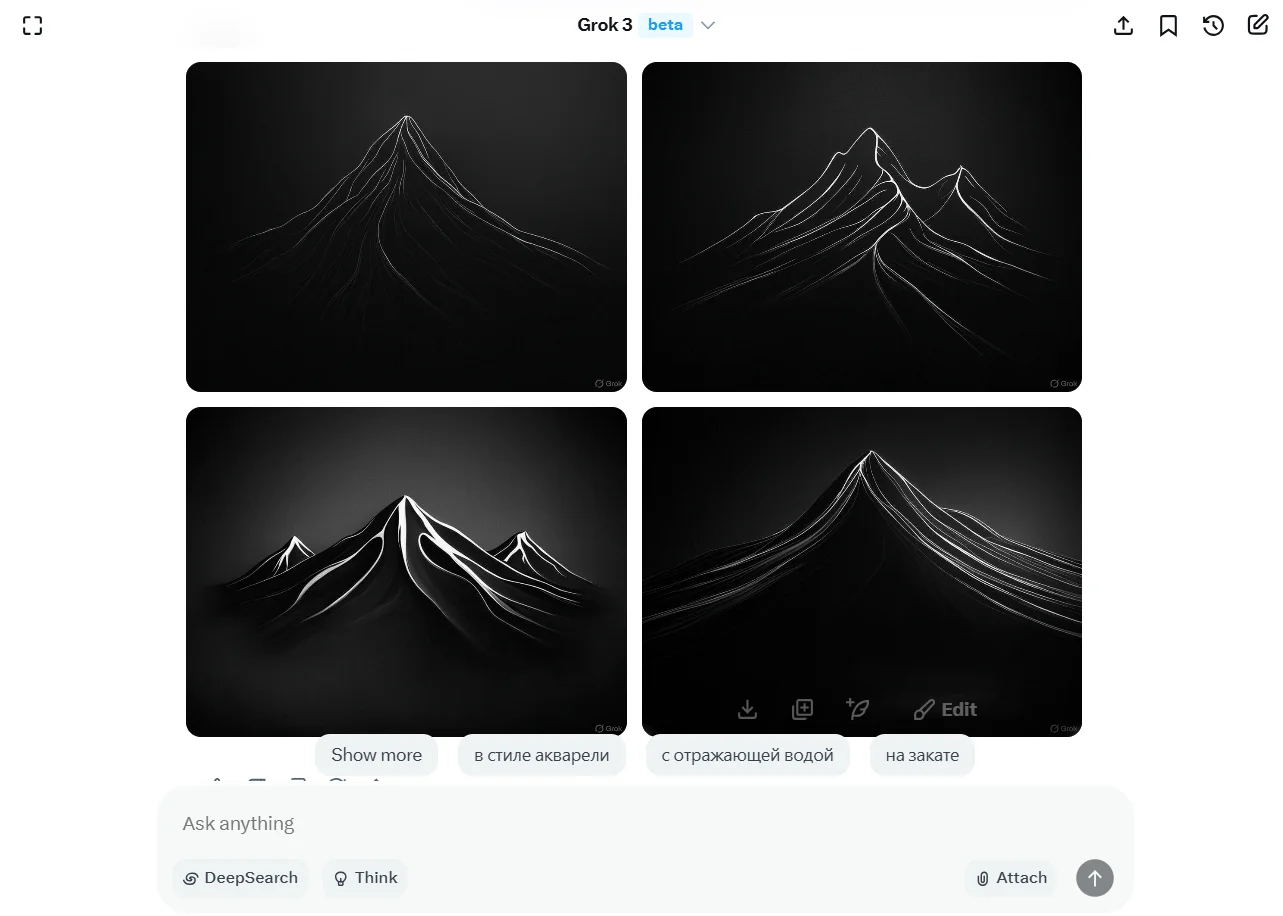Start a new chat with compose icon

tap(1258, 25)
